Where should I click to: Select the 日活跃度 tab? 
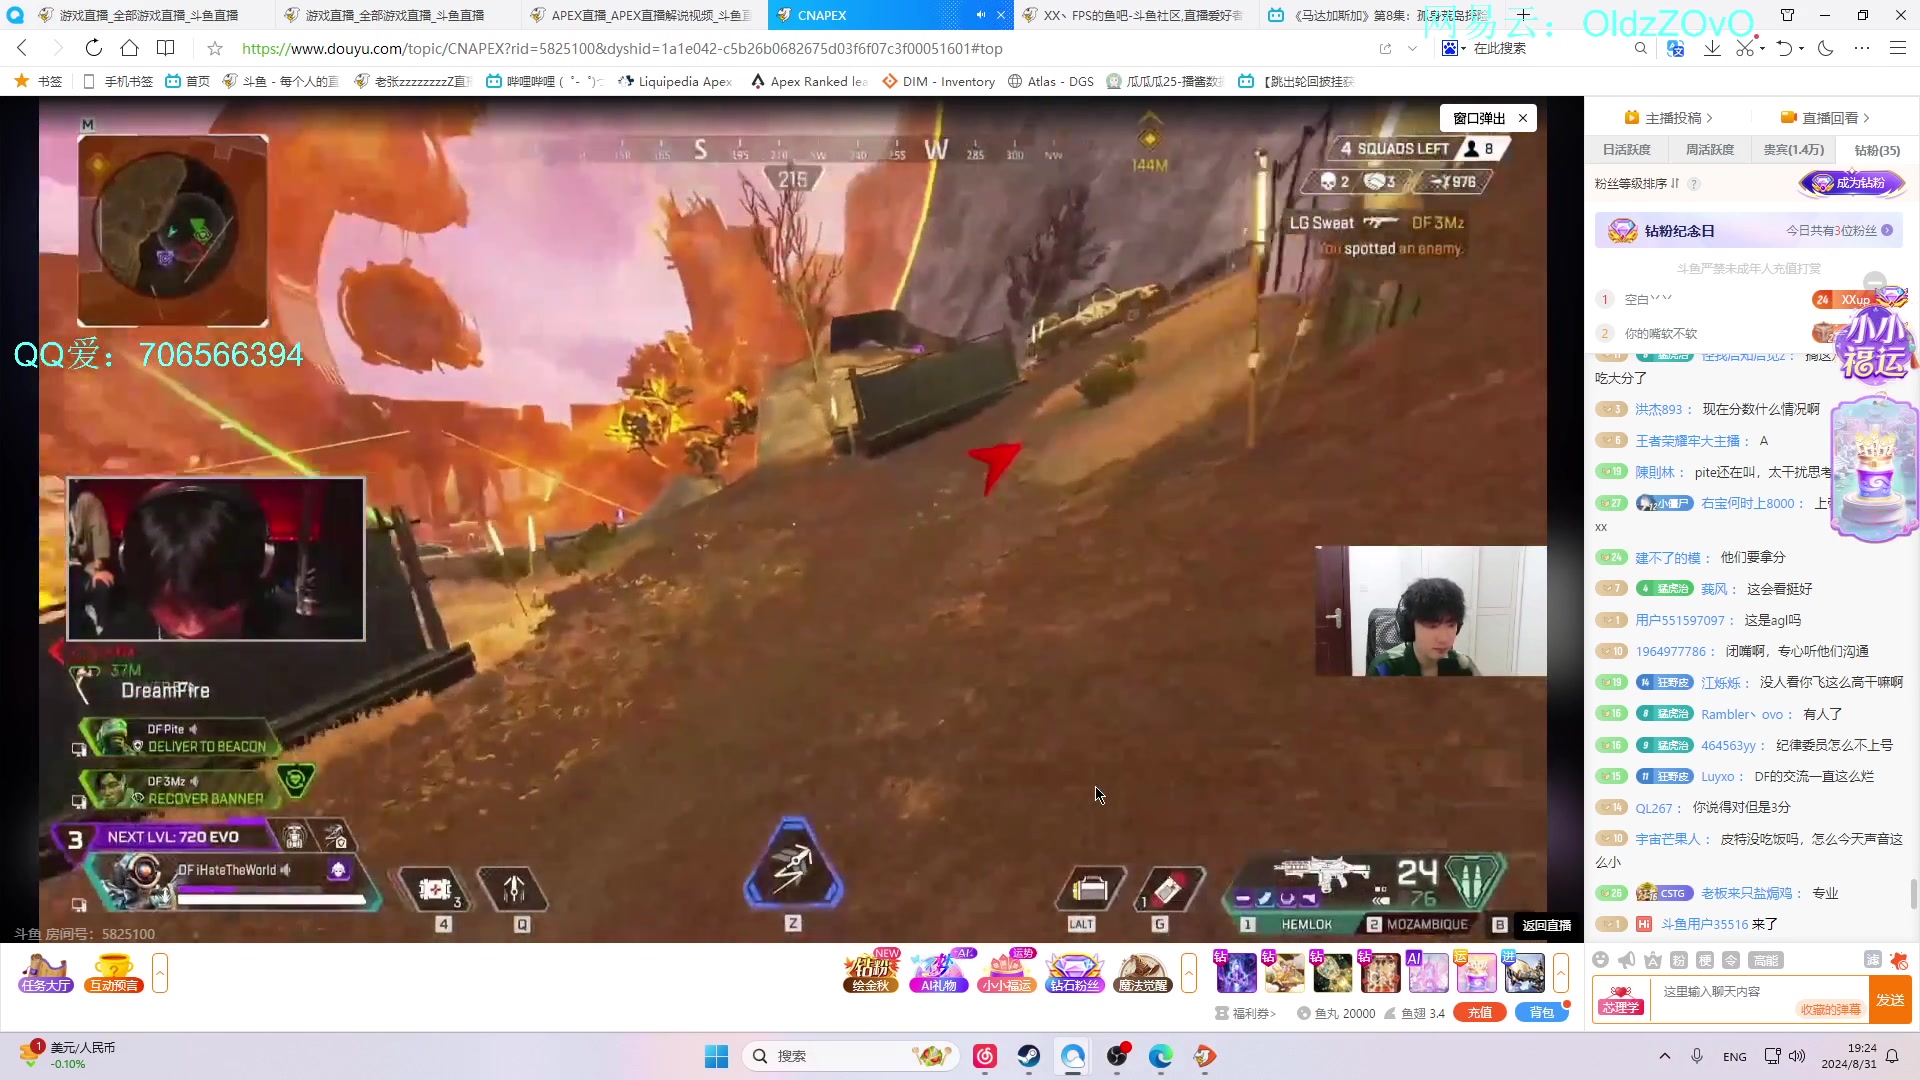tap(1626, 150)
